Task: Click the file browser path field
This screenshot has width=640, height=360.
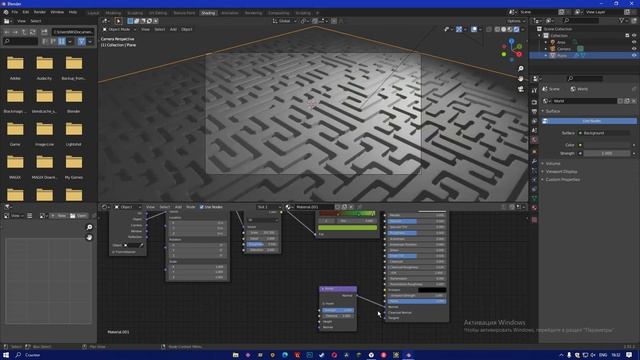Action: point(73,32)
